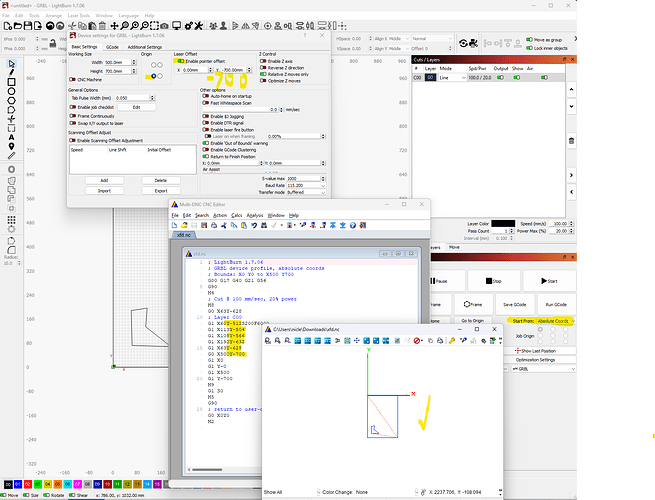655x500 pixels.
Task: Click the black Layer Color swatch
Action: click(x=503, y=223)
